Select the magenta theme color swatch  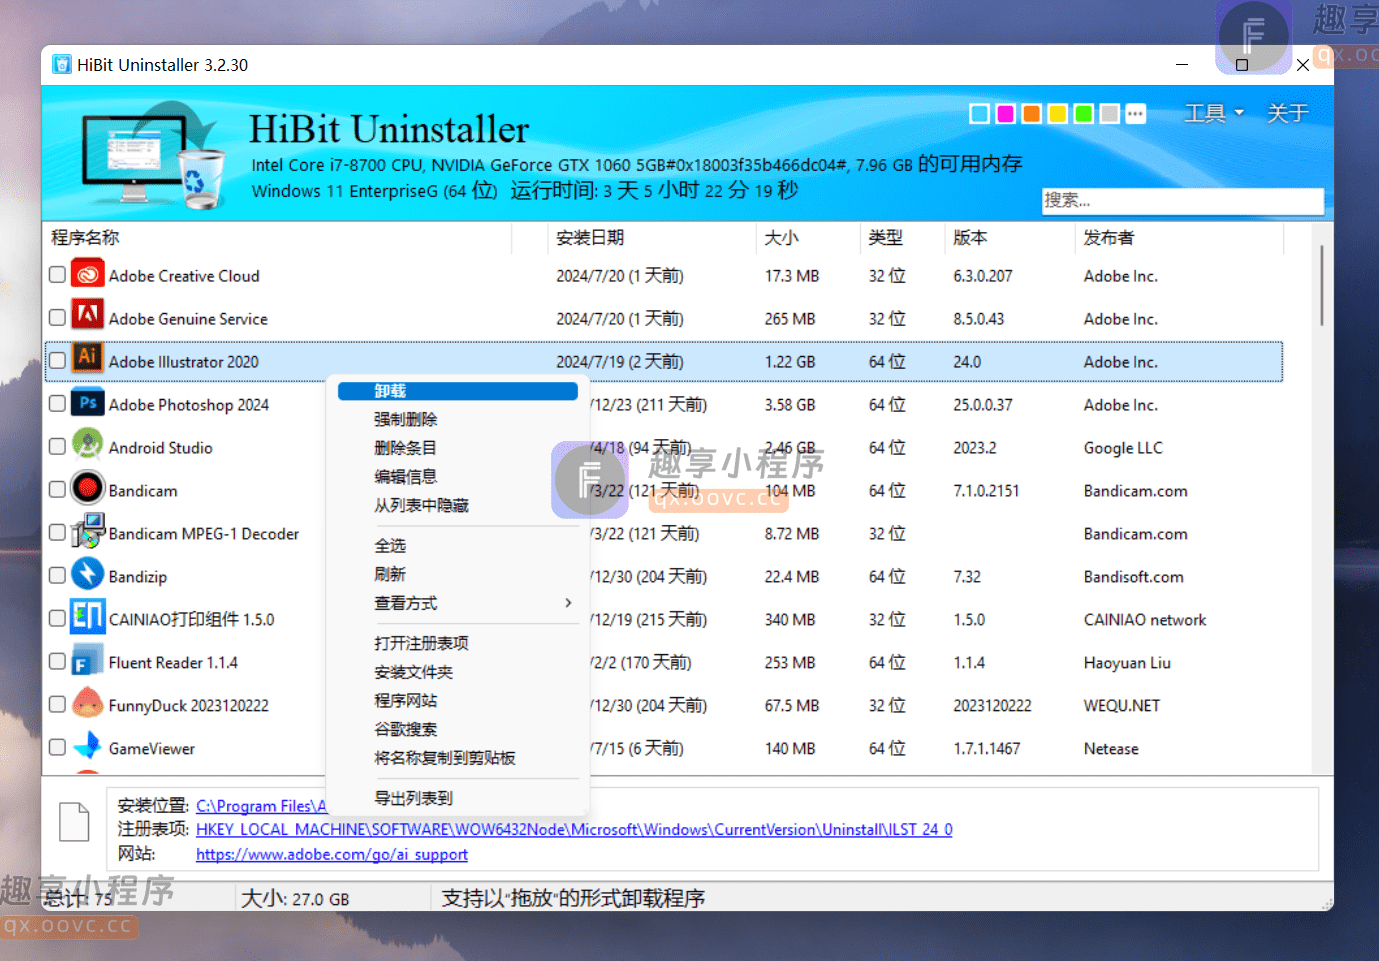pos(1006,113)
